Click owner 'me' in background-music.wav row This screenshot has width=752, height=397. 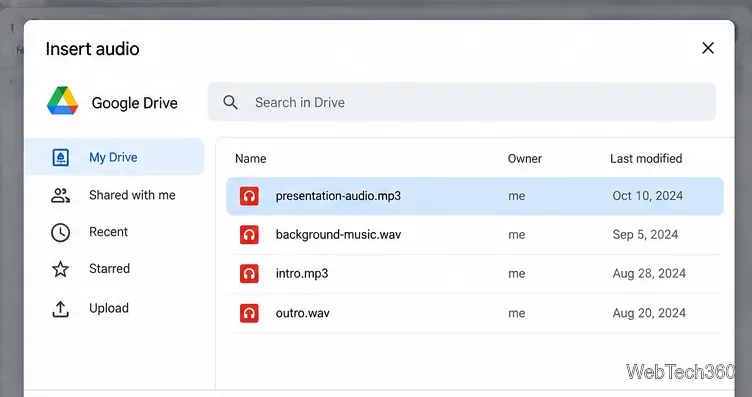click(517, 235)
